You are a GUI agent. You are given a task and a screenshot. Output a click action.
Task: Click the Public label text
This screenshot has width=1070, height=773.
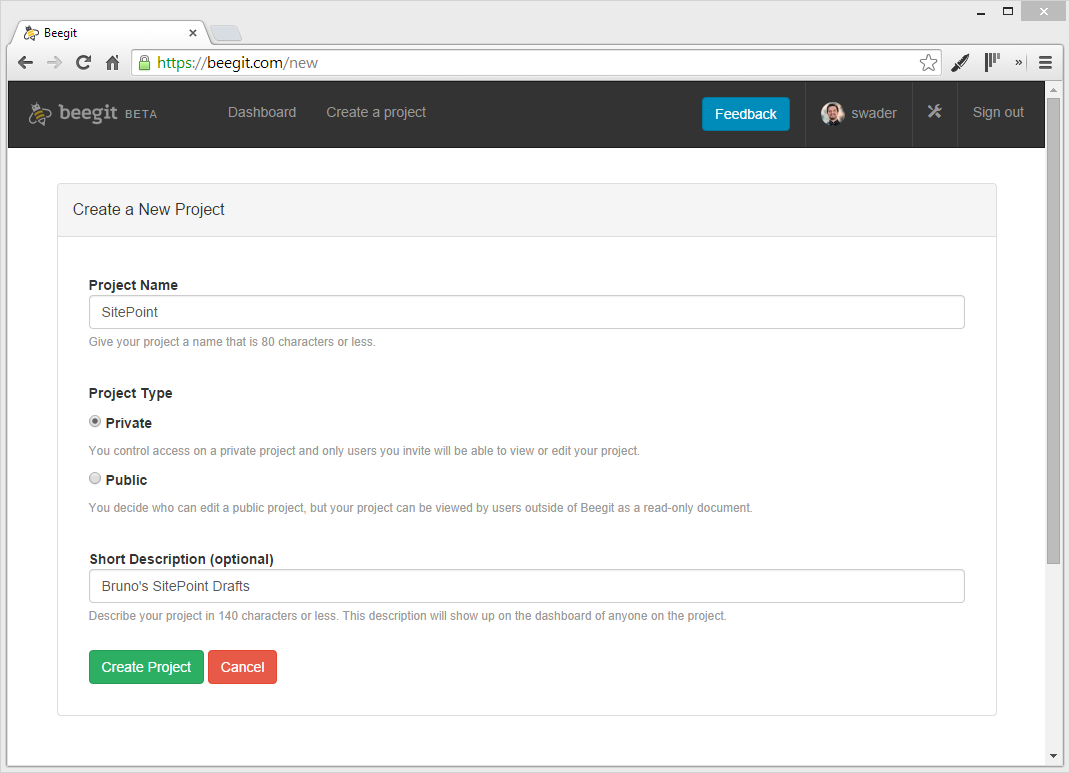[x=126, y=480]
